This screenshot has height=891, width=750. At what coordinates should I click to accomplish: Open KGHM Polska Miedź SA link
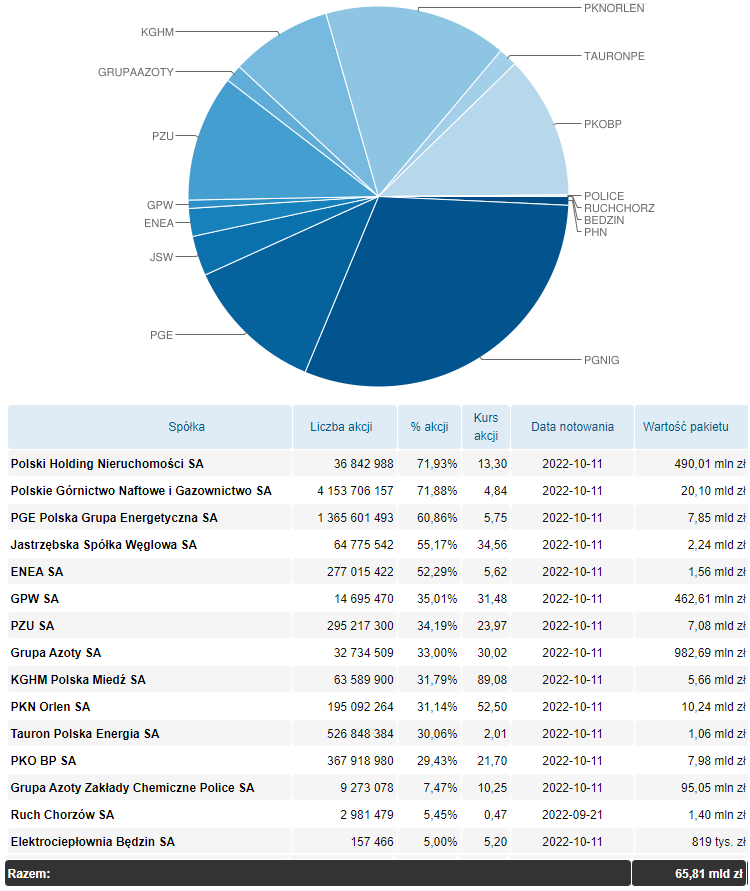pos(78,680)
